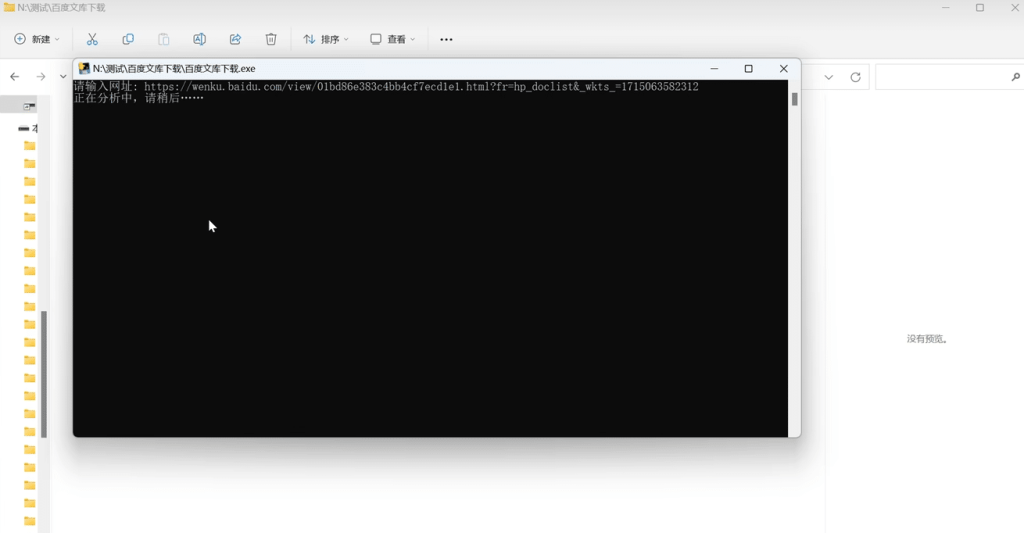Minimize the Explorer window
Screen dimensions: 1024x533
946,8
